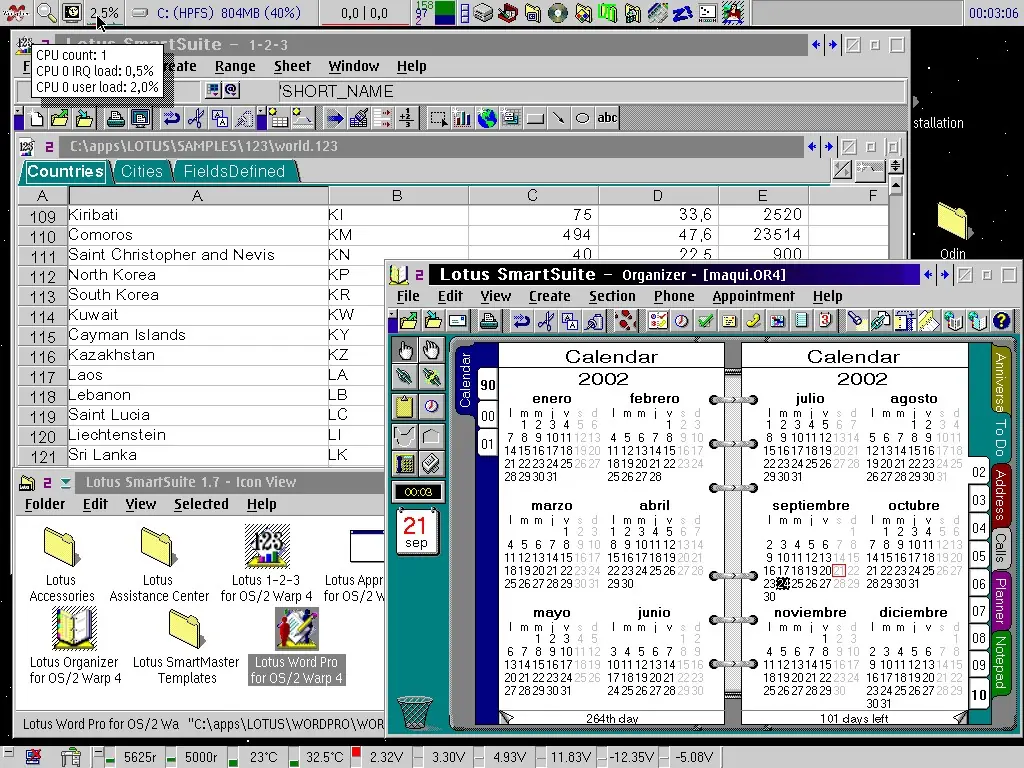Select the draw arrow tool in 1-2-3
Viewport: 1024px width, 768px height.
pos(558,118)
